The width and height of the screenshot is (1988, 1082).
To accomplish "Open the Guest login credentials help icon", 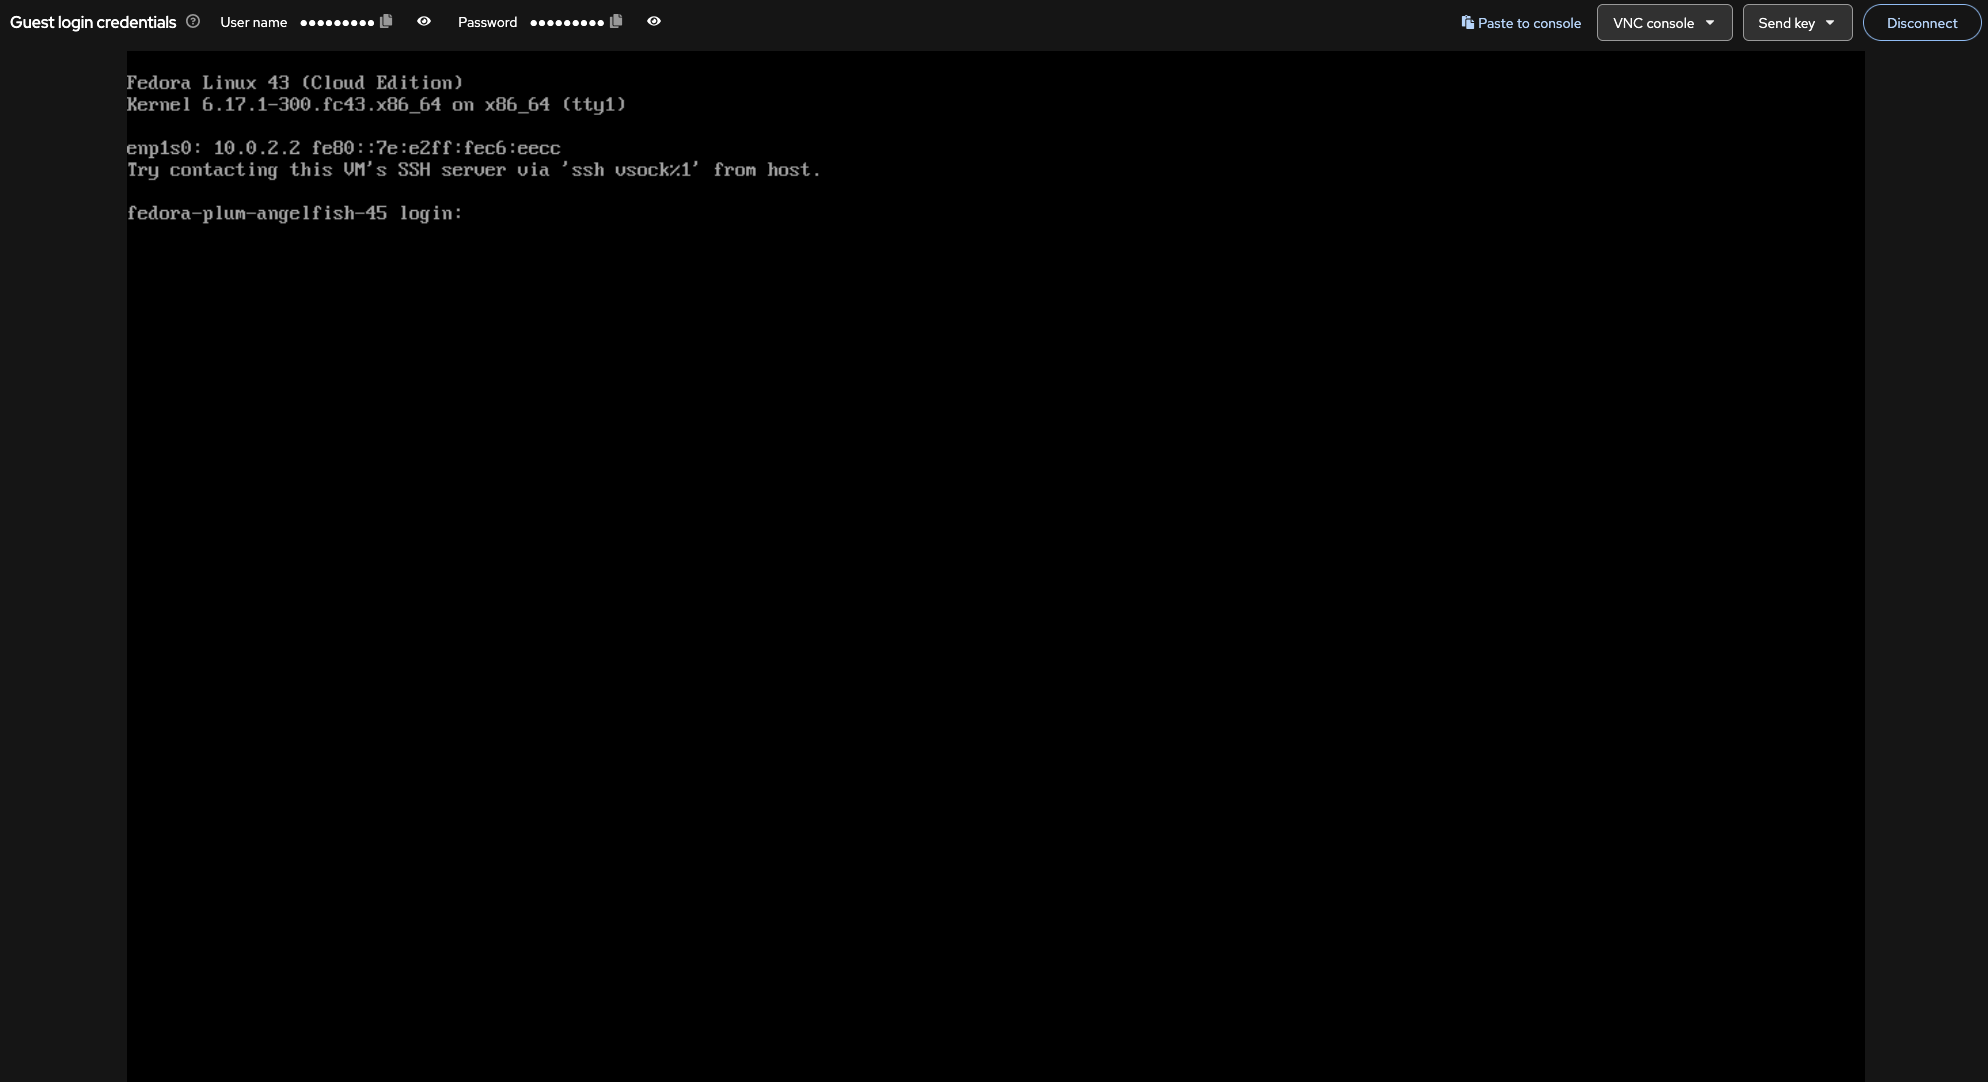I will [193, 21].
